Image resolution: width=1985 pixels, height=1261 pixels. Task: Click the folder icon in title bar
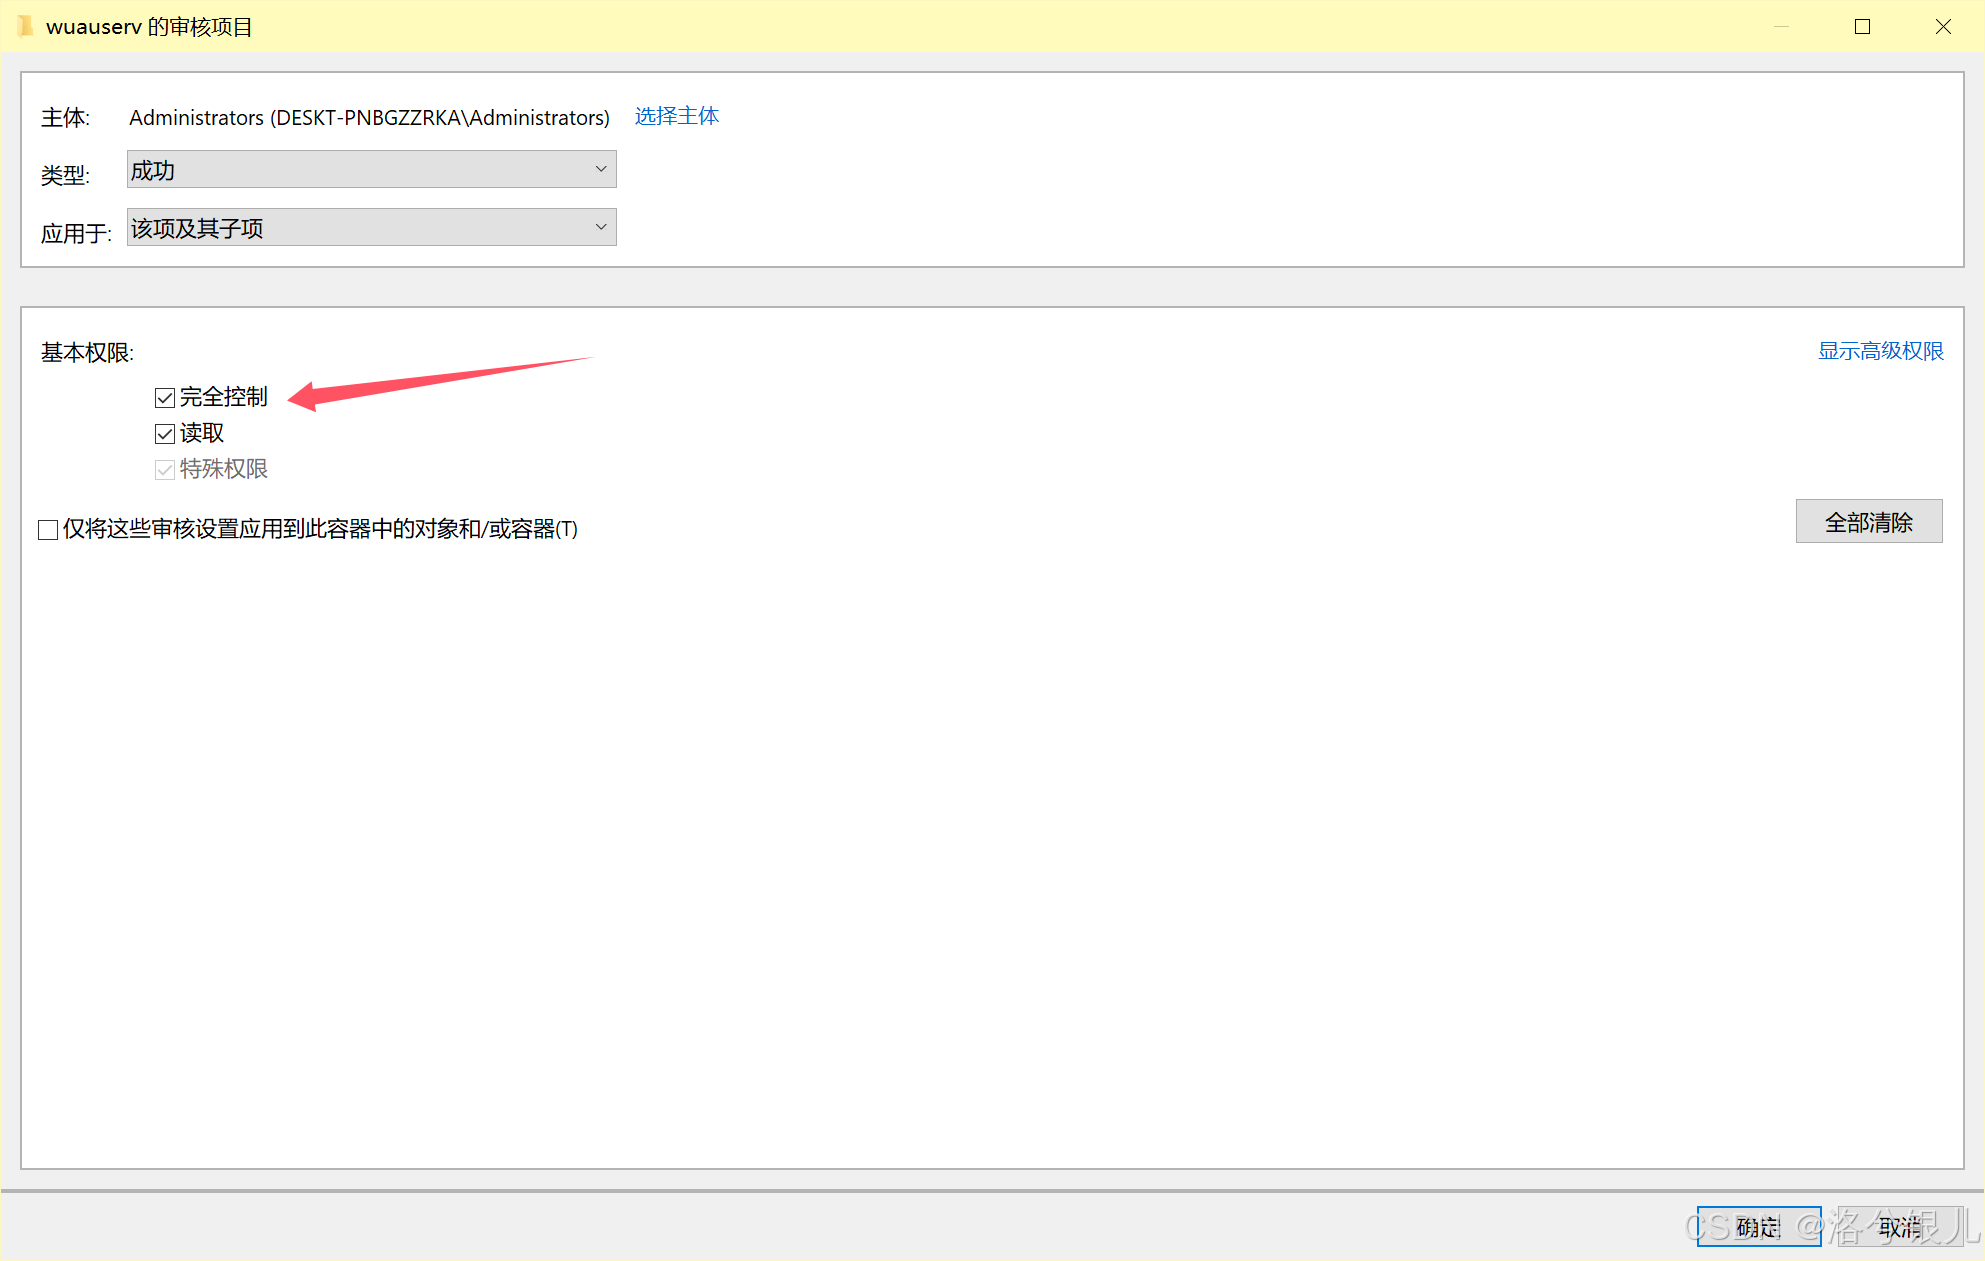click(x=25, y=26)
